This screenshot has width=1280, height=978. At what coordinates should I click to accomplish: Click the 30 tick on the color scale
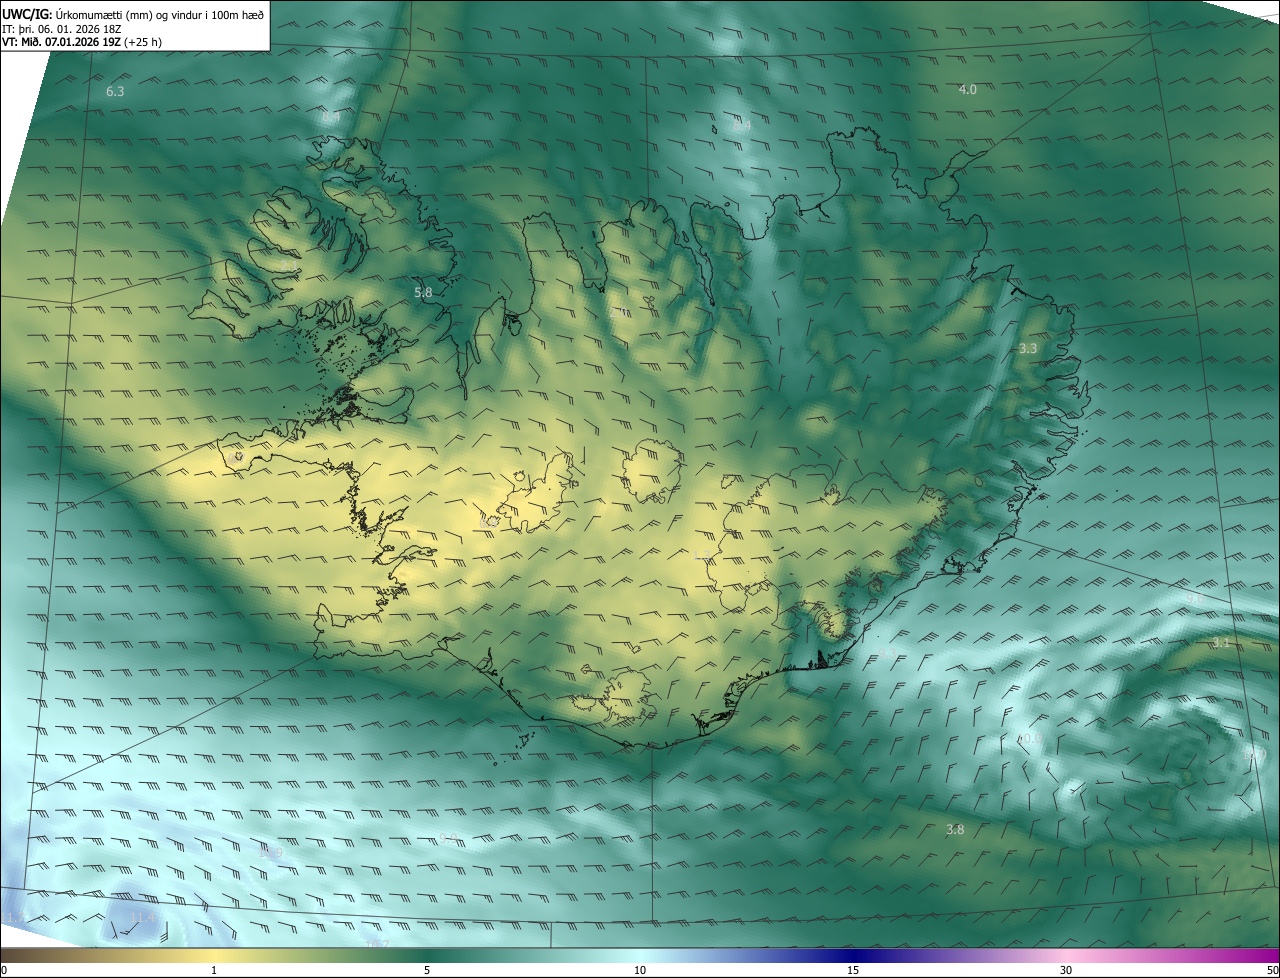click(1066, 970)
